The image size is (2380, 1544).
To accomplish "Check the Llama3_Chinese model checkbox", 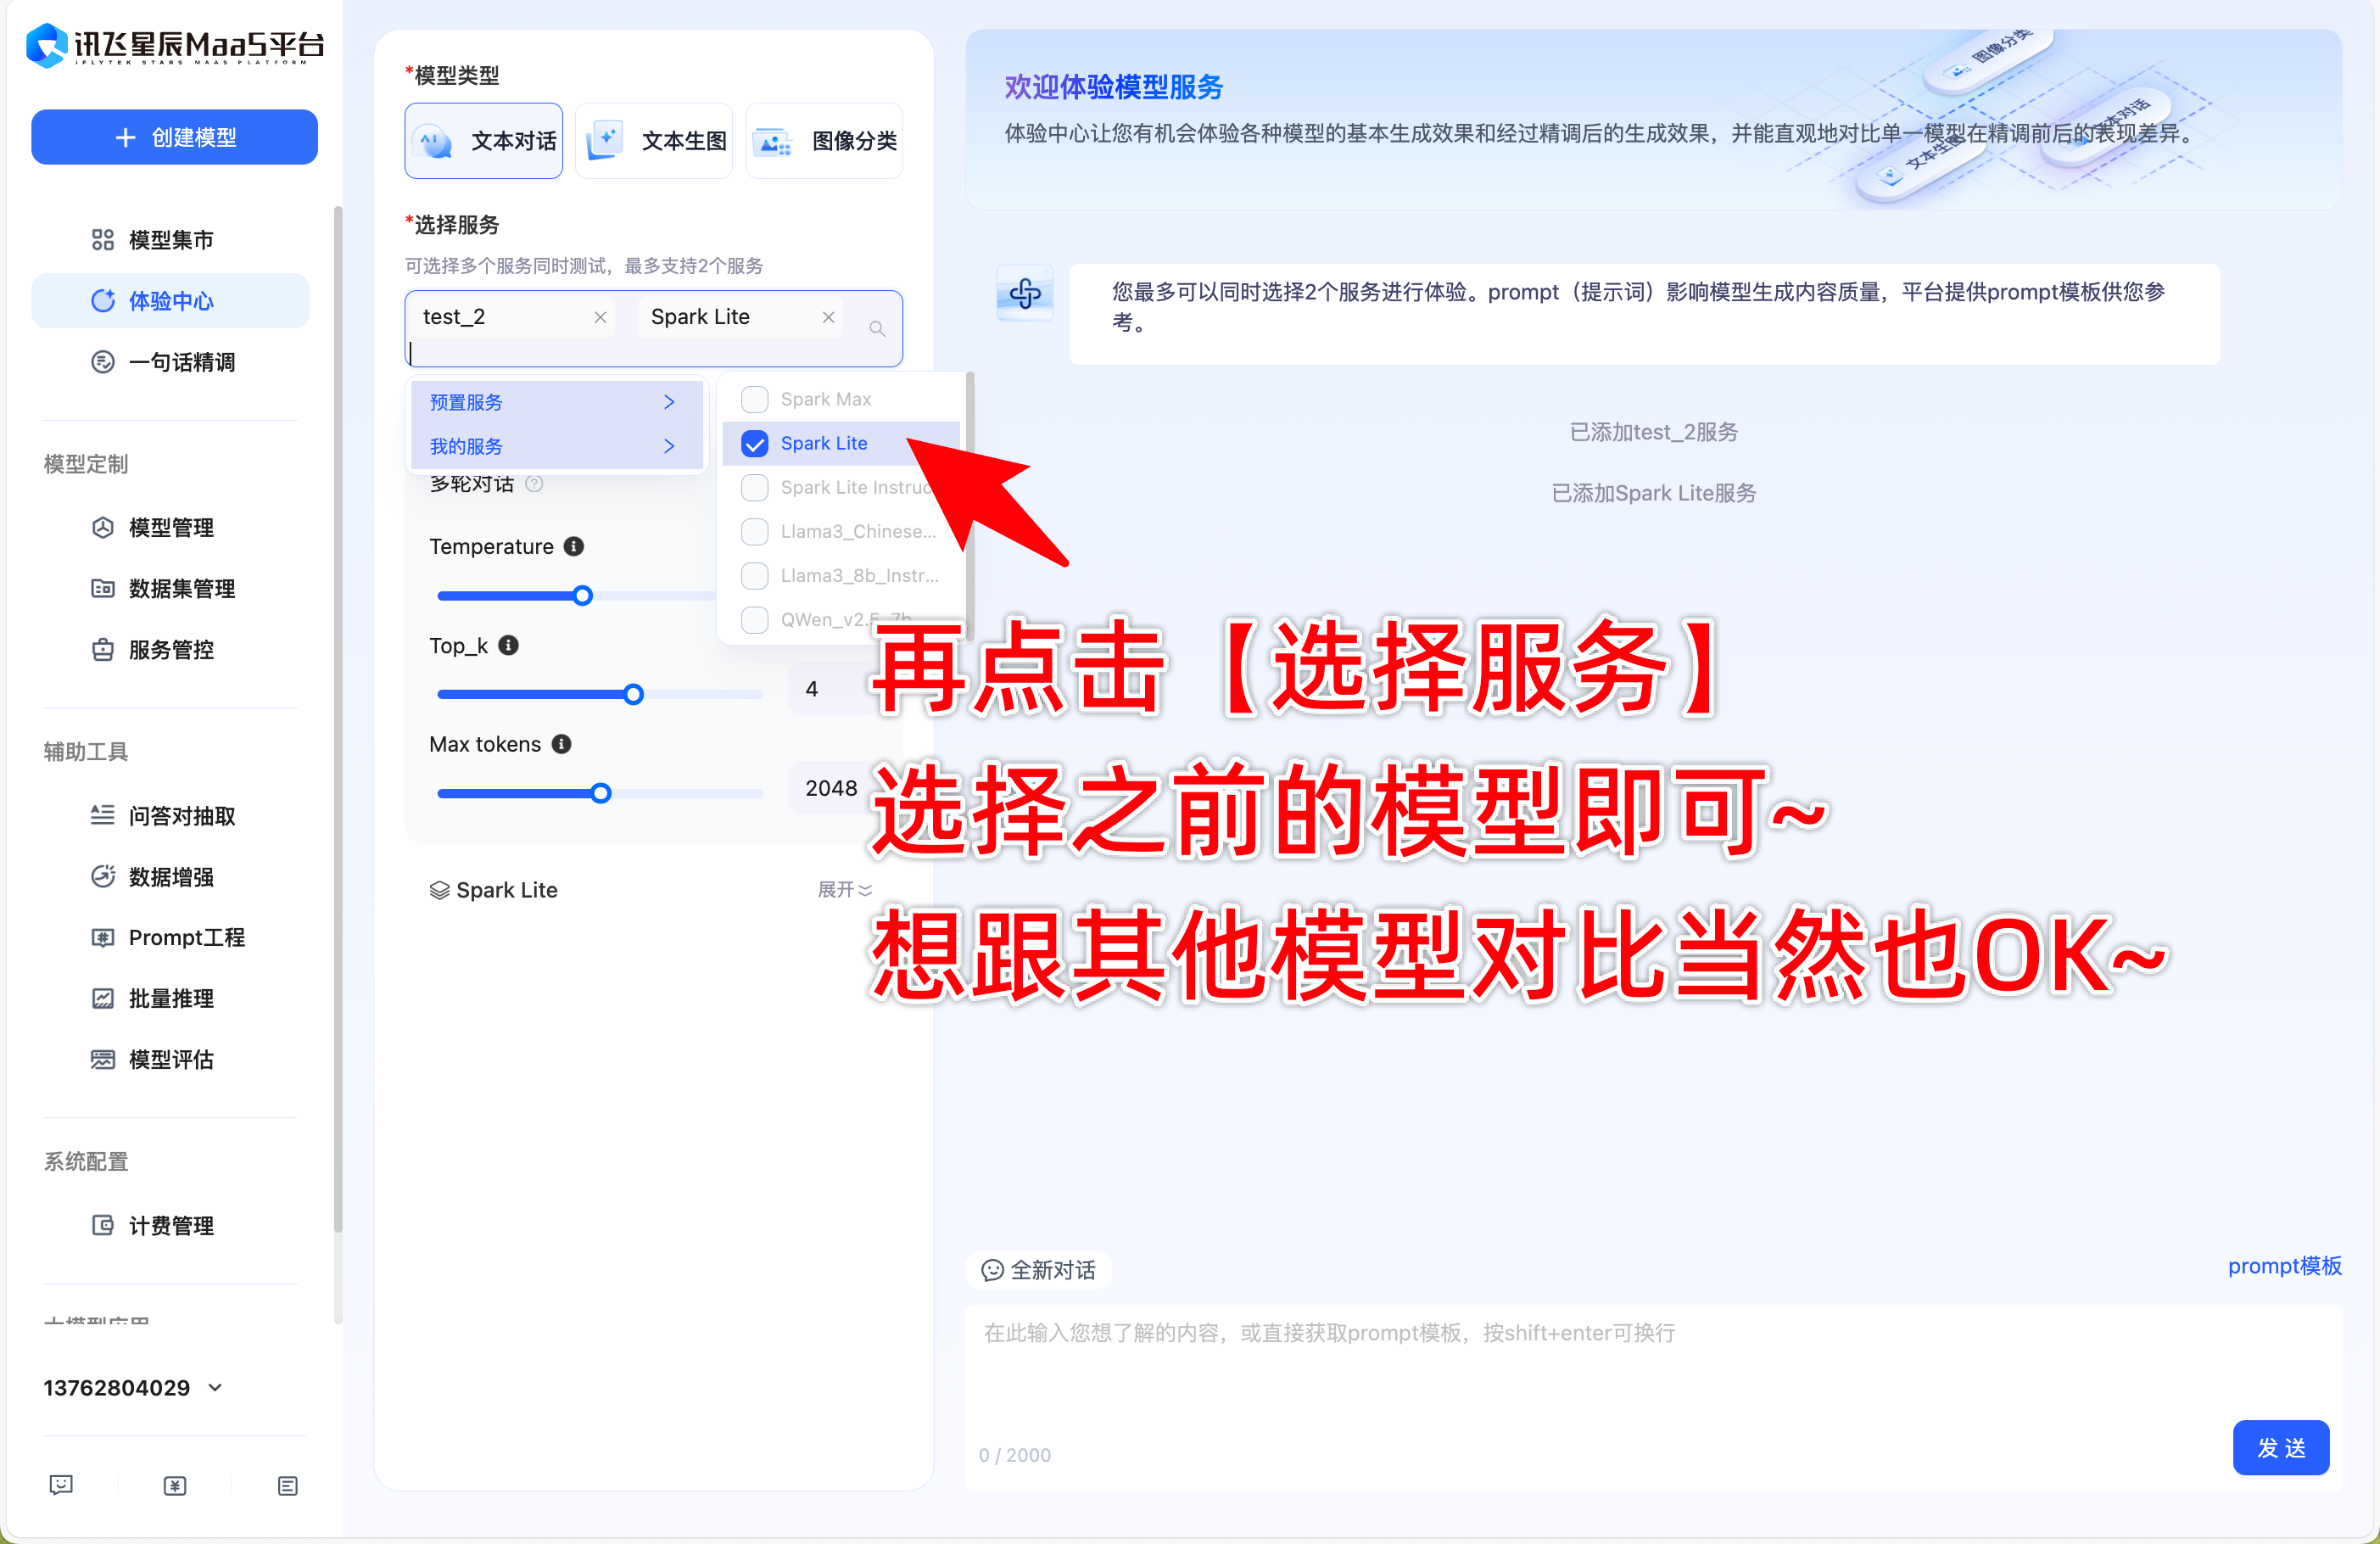I will (x=755, y=531).
